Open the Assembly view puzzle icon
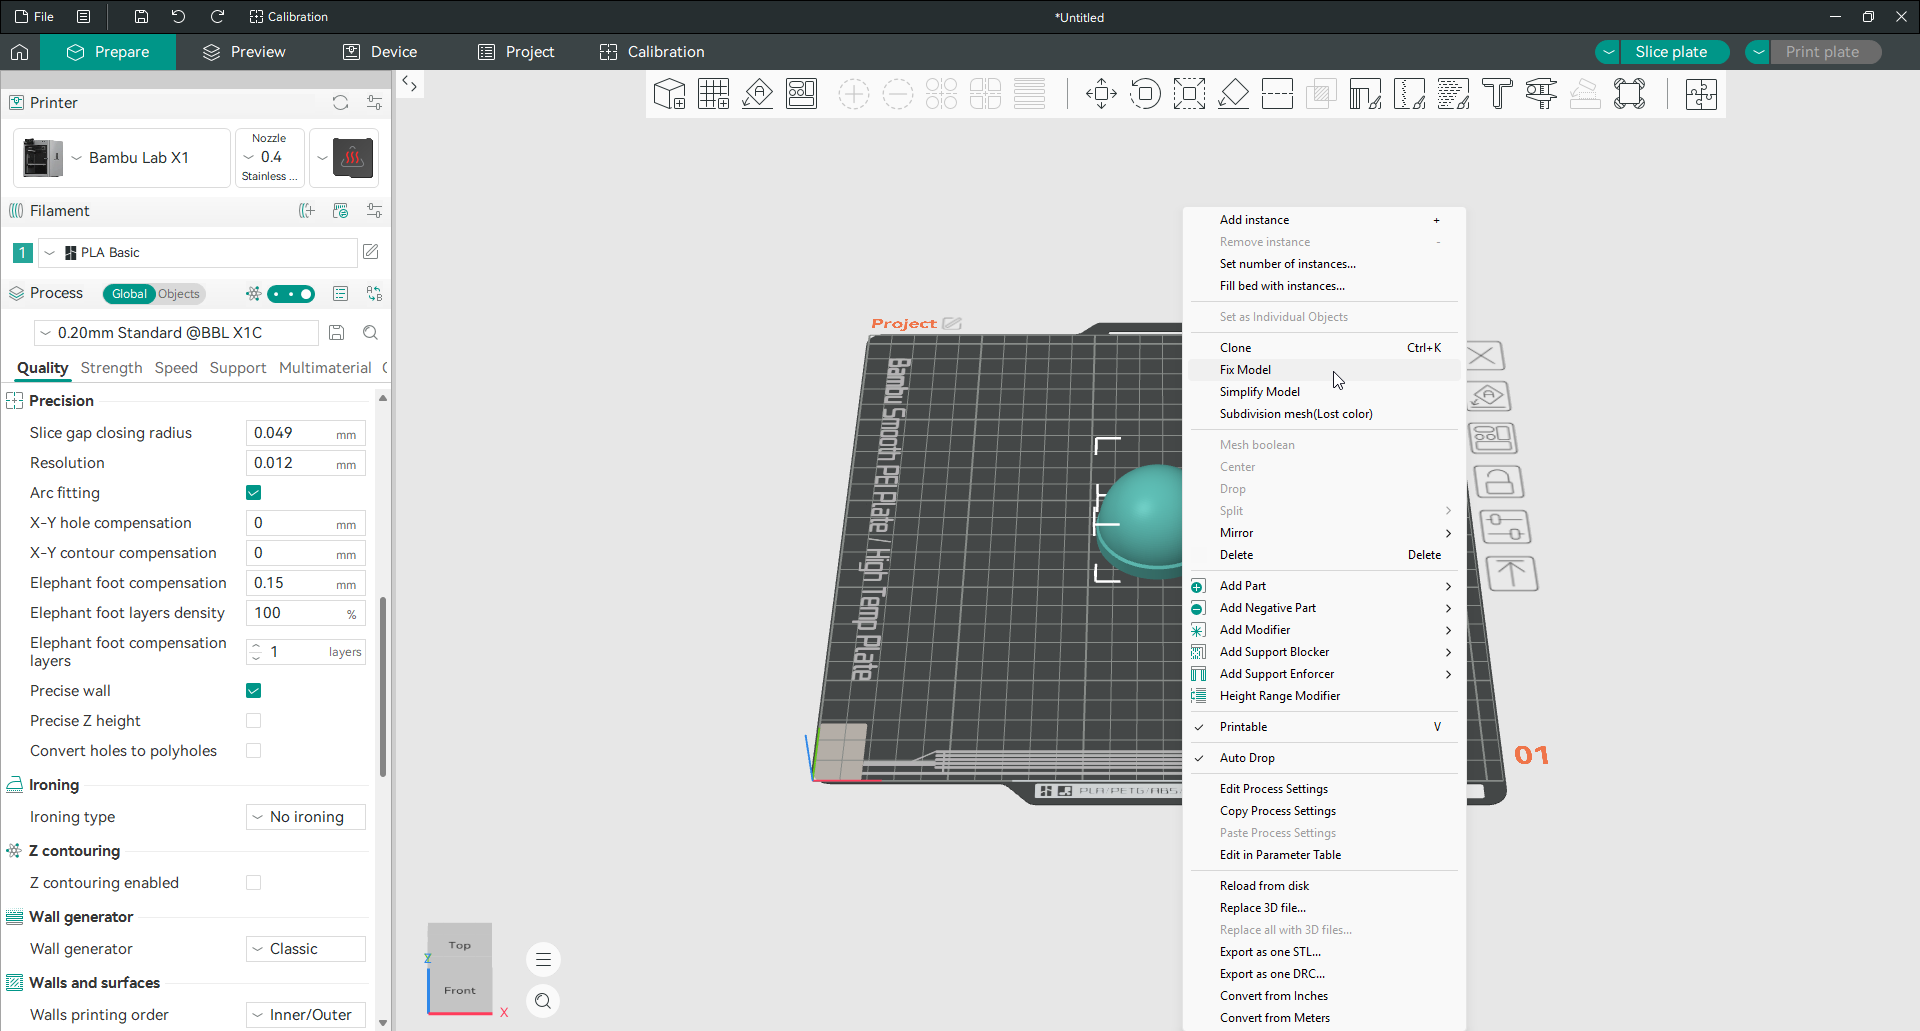The width and height of the screenshot is (1920, 1031). tap(1701, 94)
